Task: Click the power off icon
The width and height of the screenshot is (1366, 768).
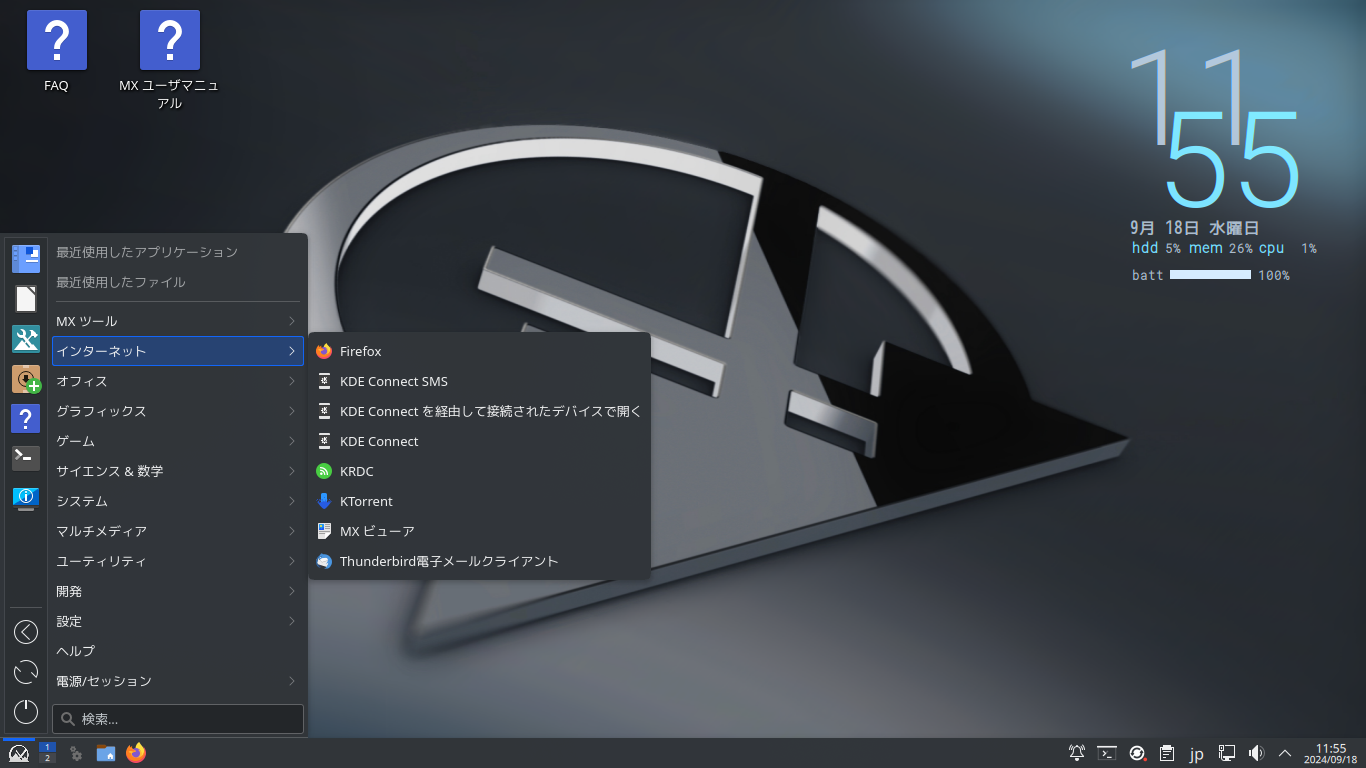Action: click(26, 712)
